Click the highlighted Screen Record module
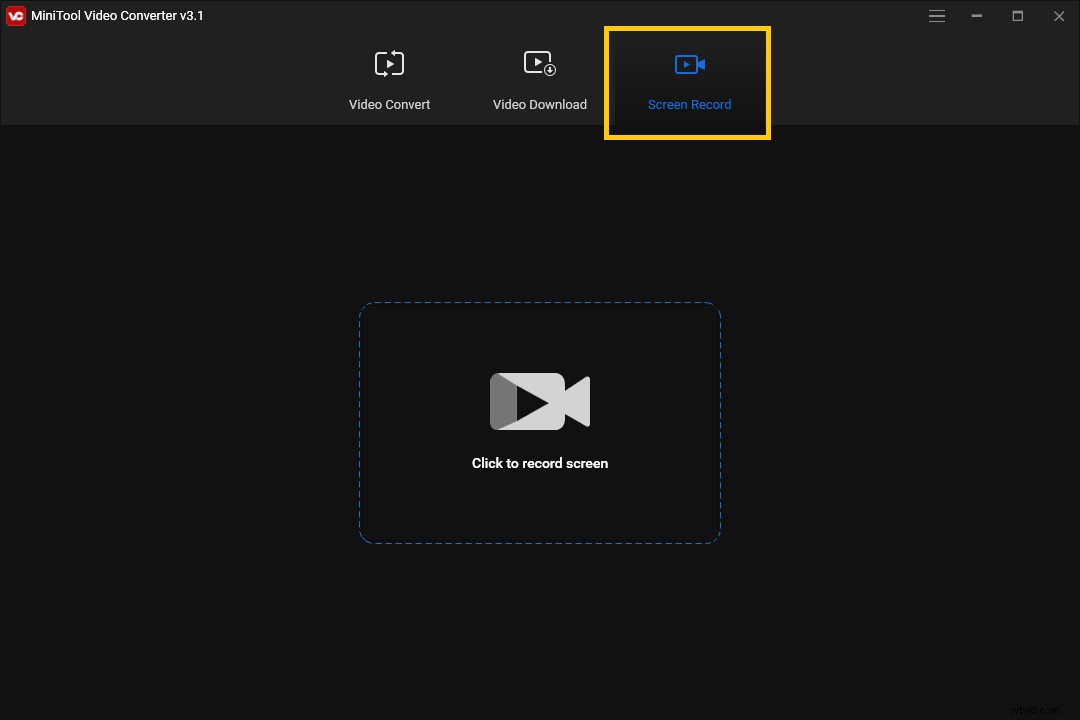 click(688, 83)
